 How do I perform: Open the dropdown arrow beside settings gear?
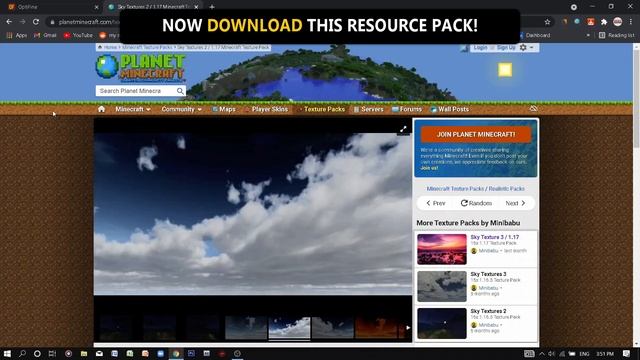point(531,48)
